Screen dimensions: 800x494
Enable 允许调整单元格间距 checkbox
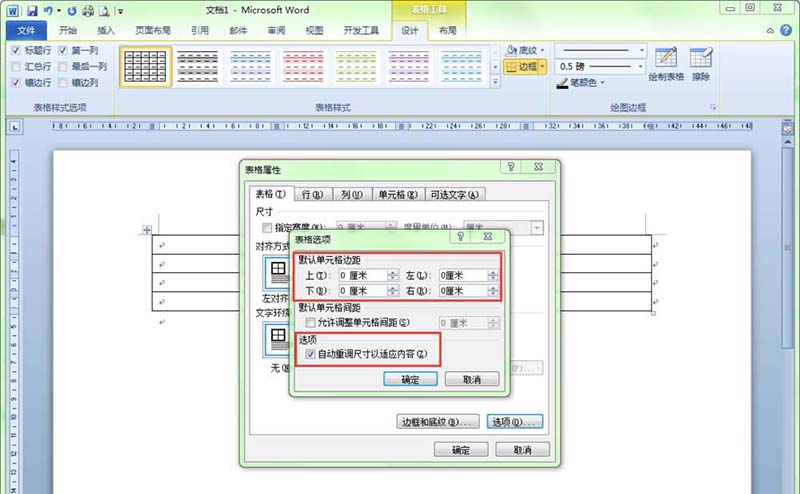pyautogui.click(x=310, y=323)
